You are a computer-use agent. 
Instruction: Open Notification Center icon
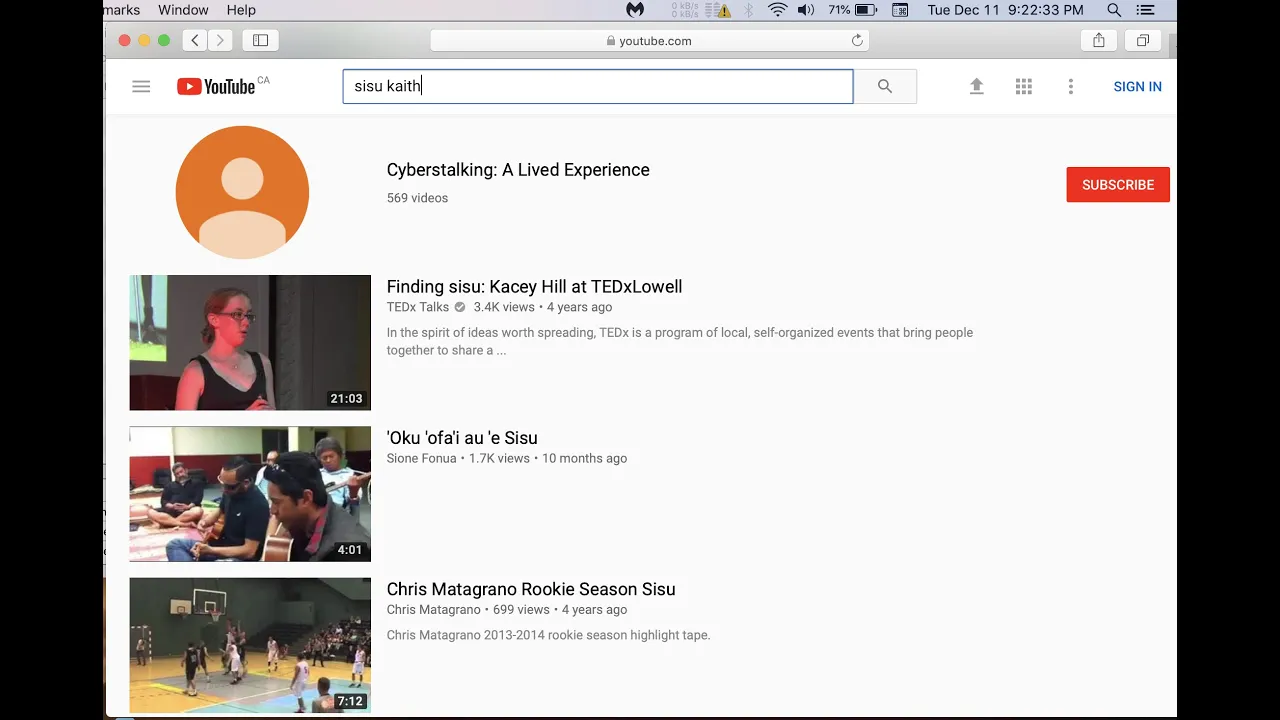point(1146,10)
